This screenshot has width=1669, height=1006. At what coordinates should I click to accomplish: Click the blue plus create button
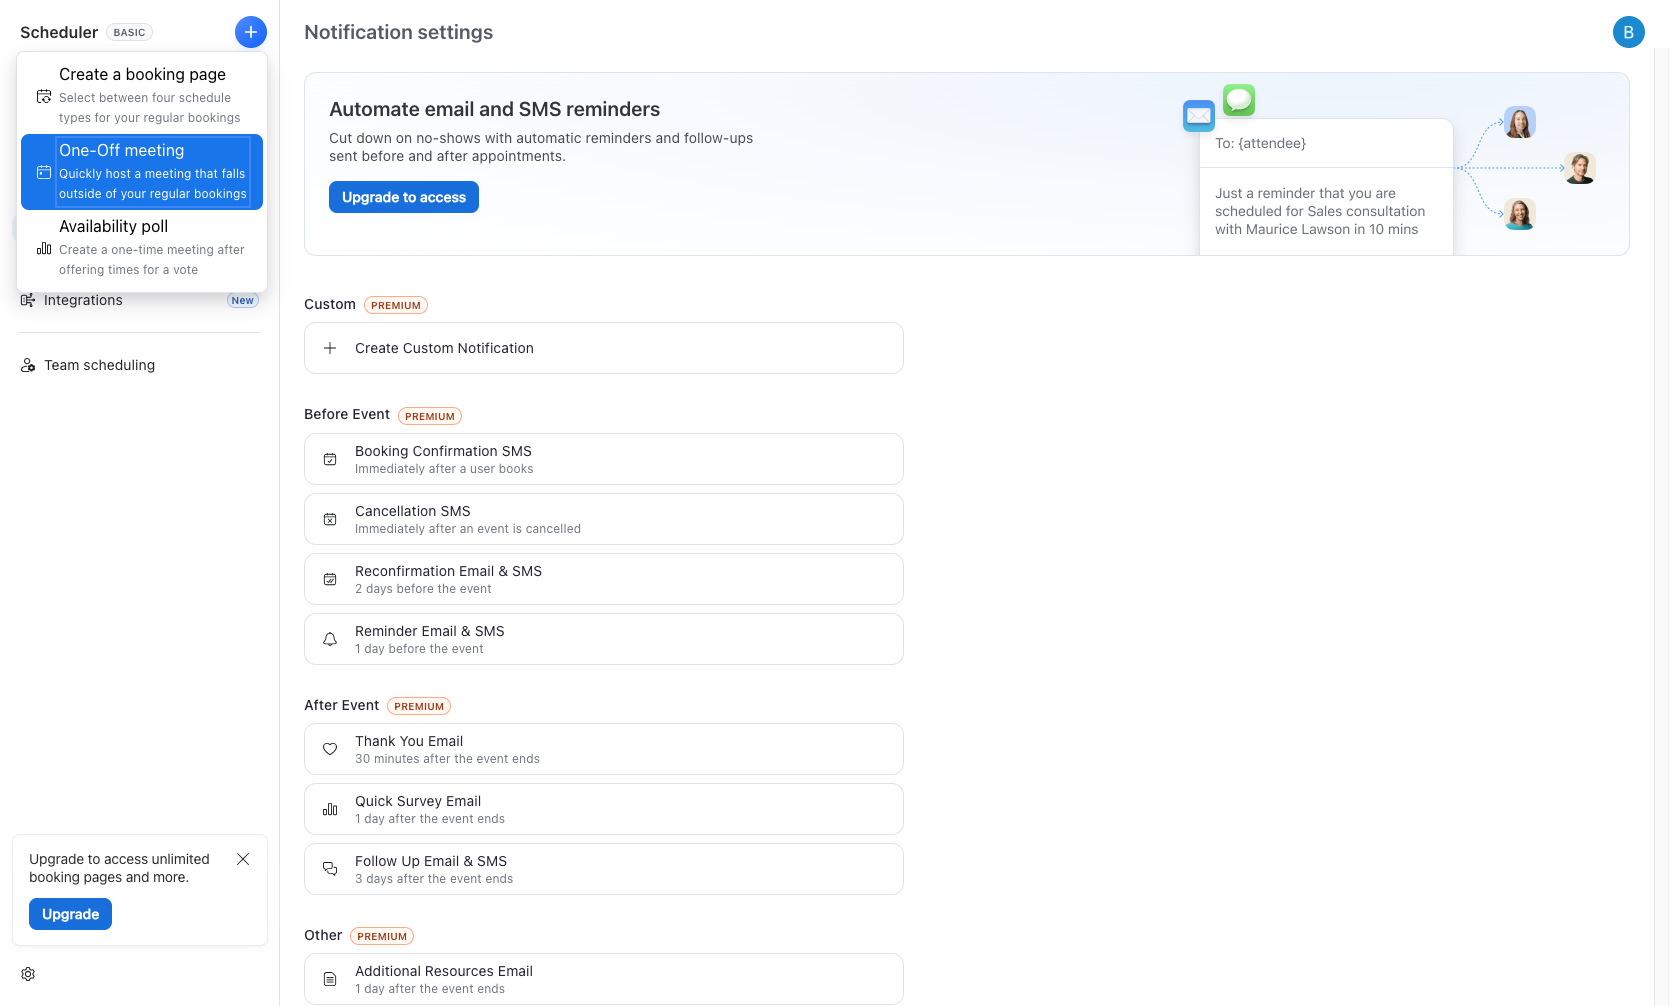(x=251, y=32)
